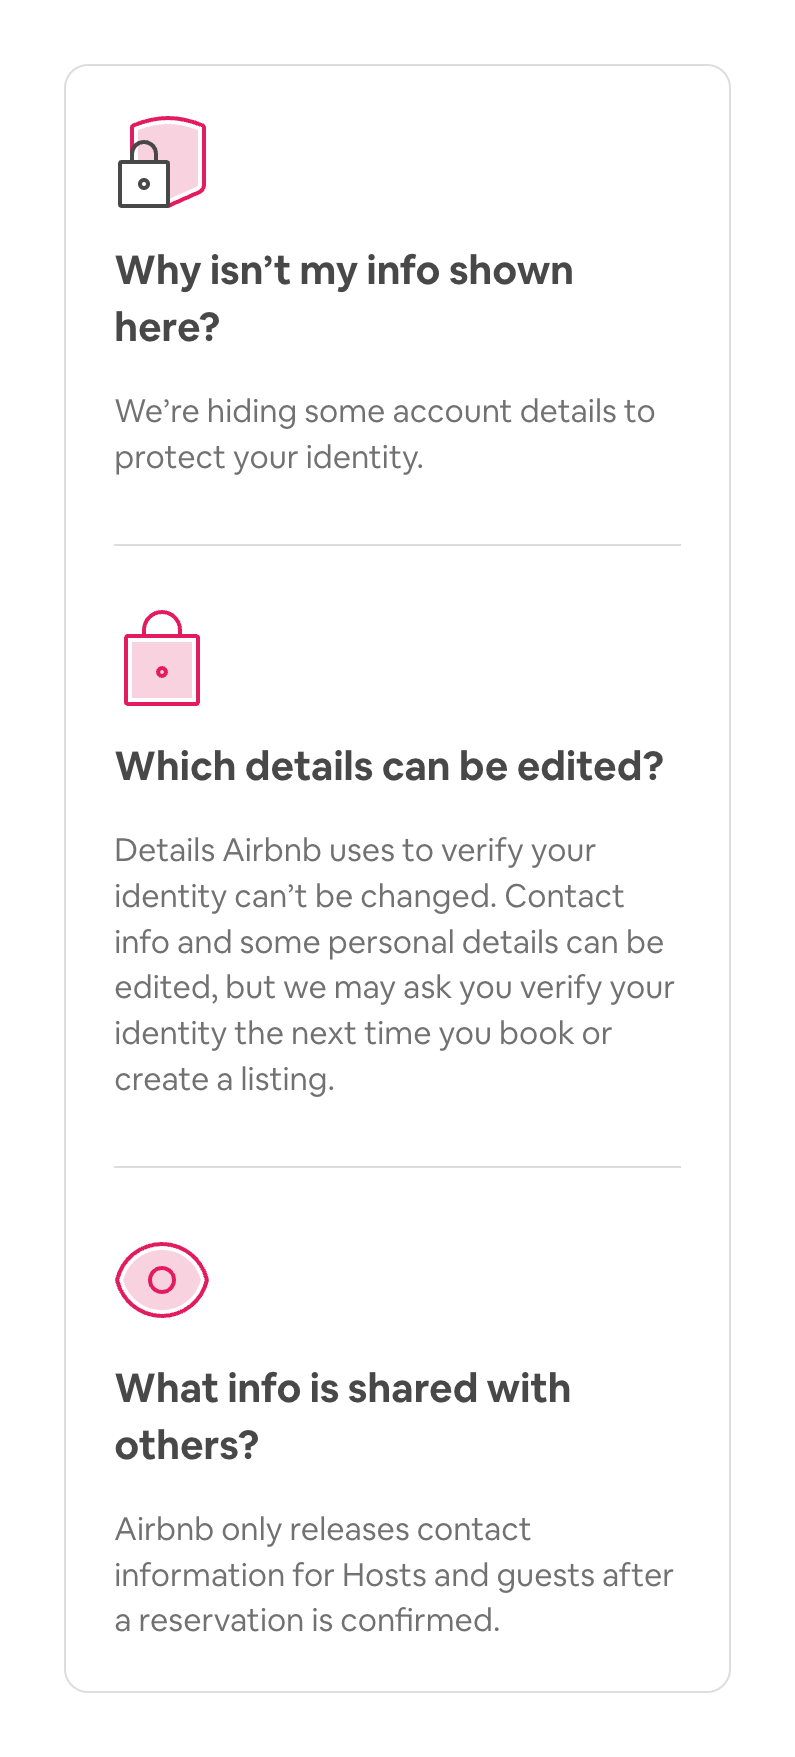Click paragraph starting 'Airbnb only releases contact'
The width and height of the screenshot is (795, 1757).
click(394, 1574)
